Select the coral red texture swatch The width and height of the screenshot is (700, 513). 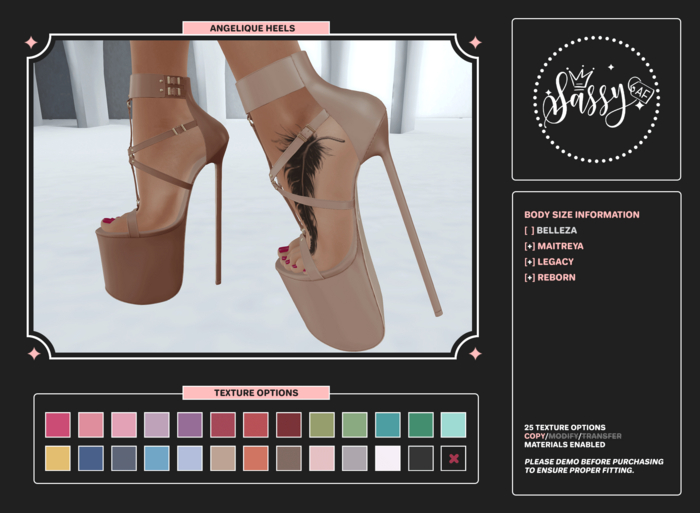tap(256, 425)
